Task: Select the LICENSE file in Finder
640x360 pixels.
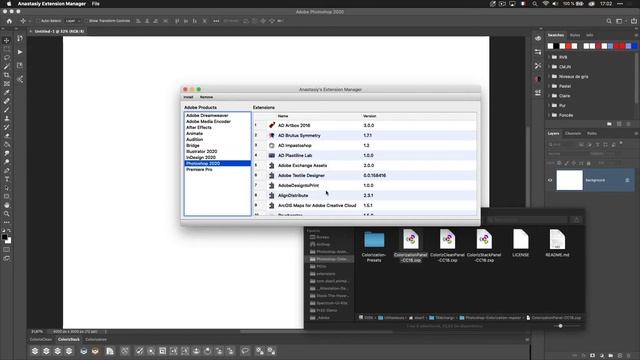Action: pyautogui.click(x=520, y=243)
